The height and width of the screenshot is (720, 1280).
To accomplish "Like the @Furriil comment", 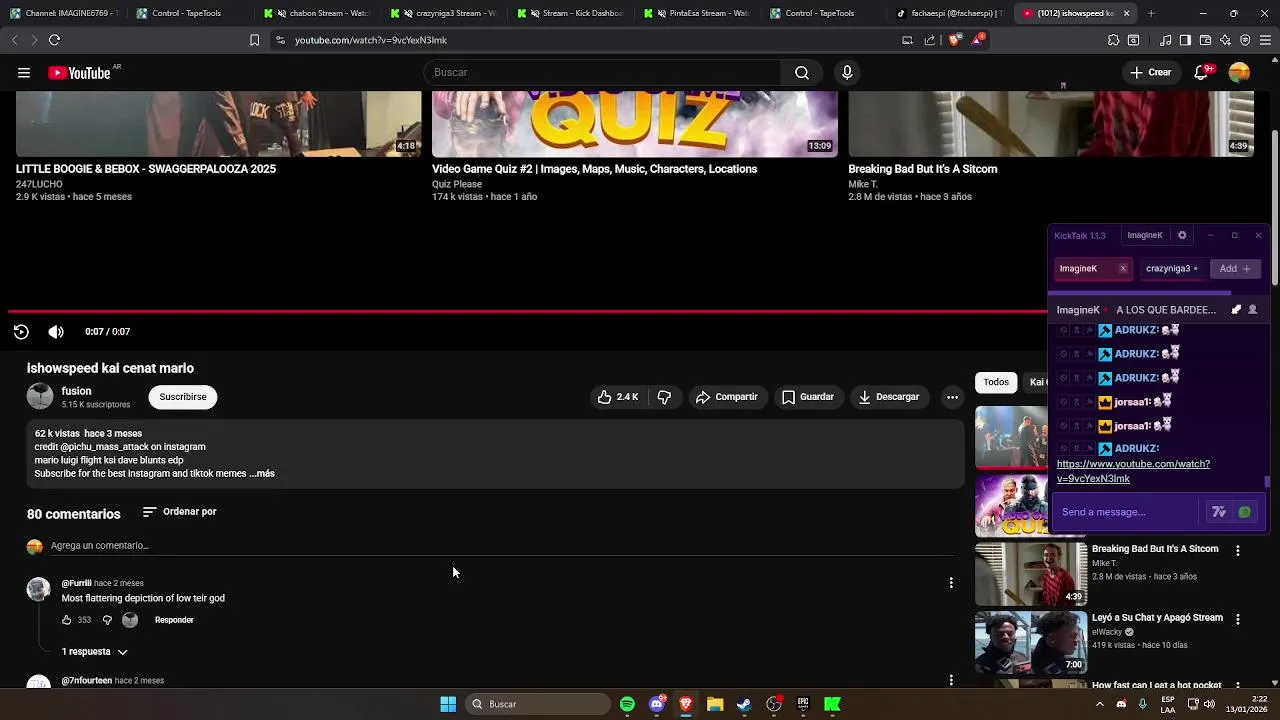I will click(x=67, y=620).
